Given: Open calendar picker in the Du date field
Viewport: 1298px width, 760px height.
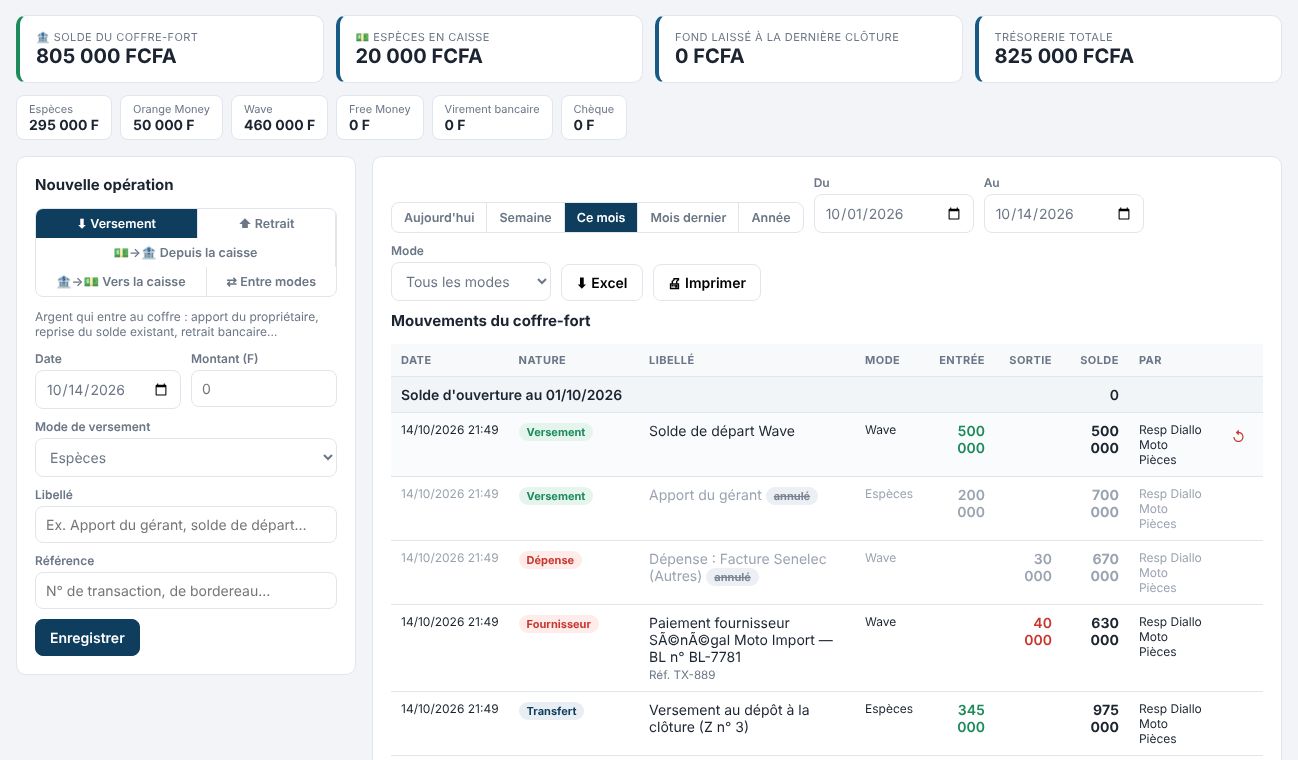Looking at the screenshot, I should pos(953,214).
